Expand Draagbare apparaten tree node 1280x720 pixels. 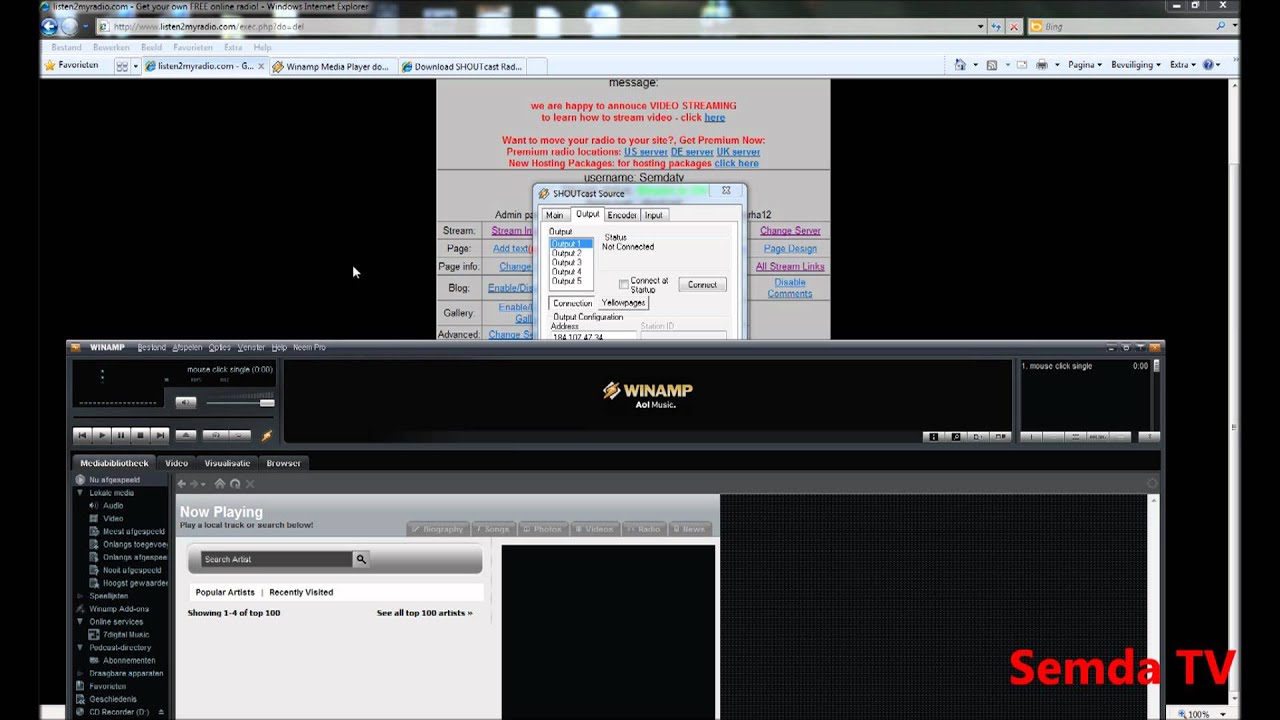click(x=80, y=674)
